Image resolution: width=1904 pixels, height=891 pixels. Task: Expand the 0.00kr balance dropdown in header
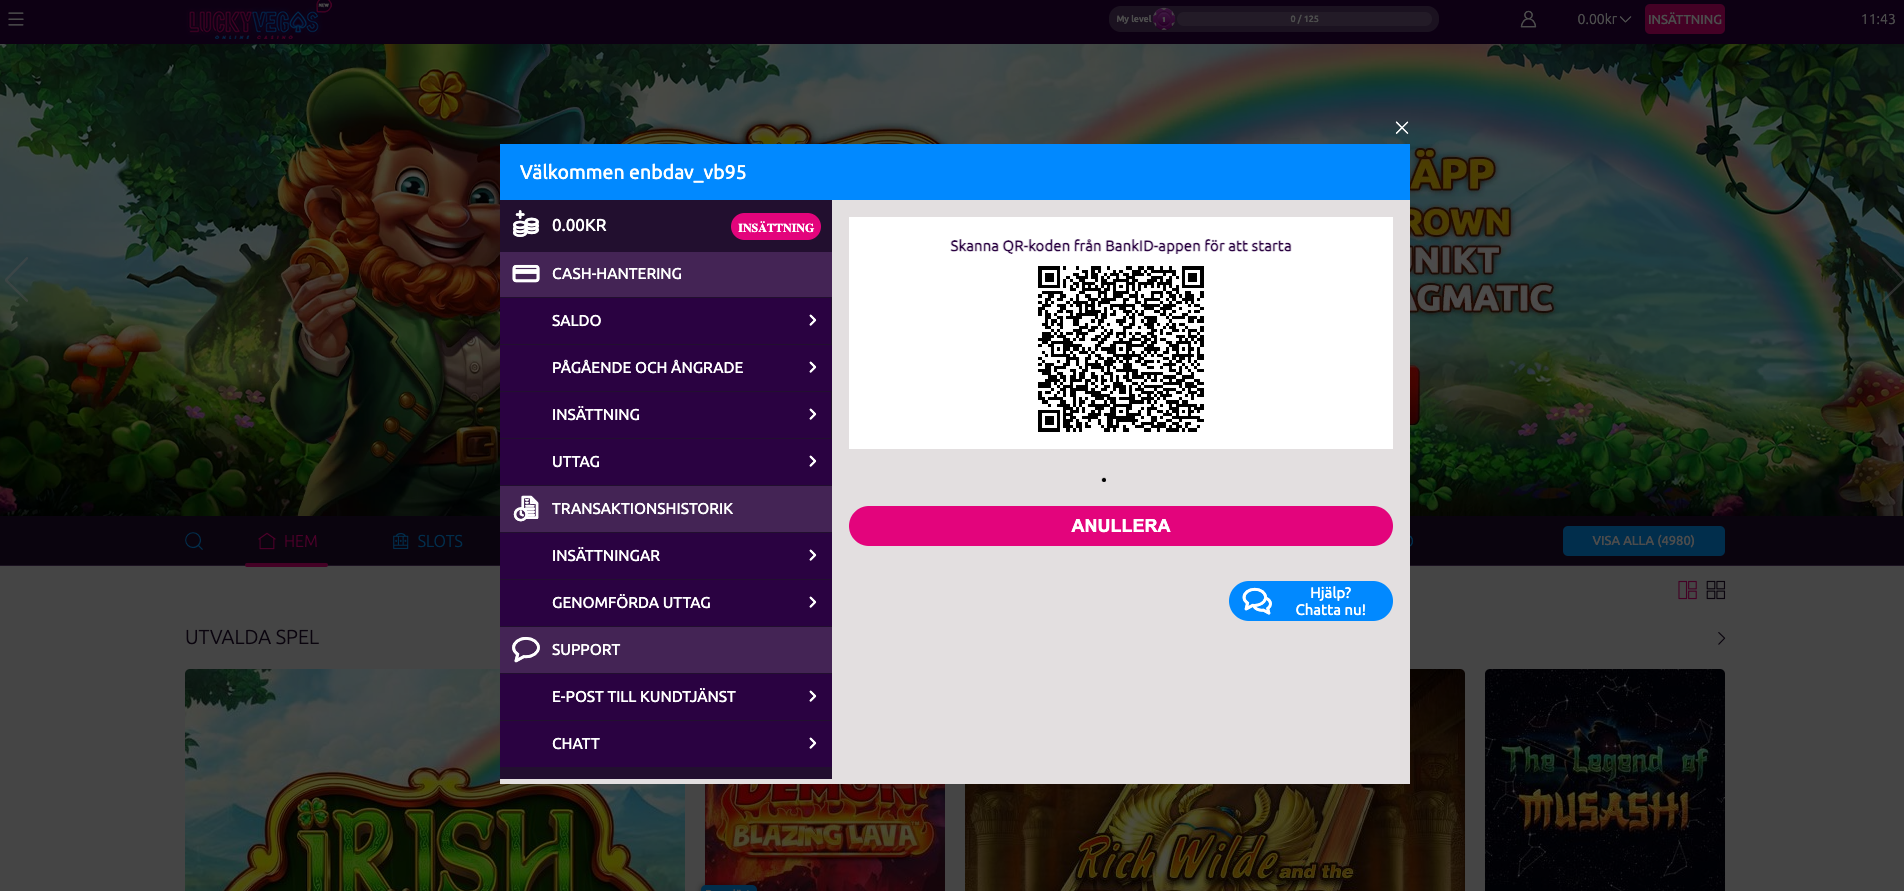(1604, 19)
